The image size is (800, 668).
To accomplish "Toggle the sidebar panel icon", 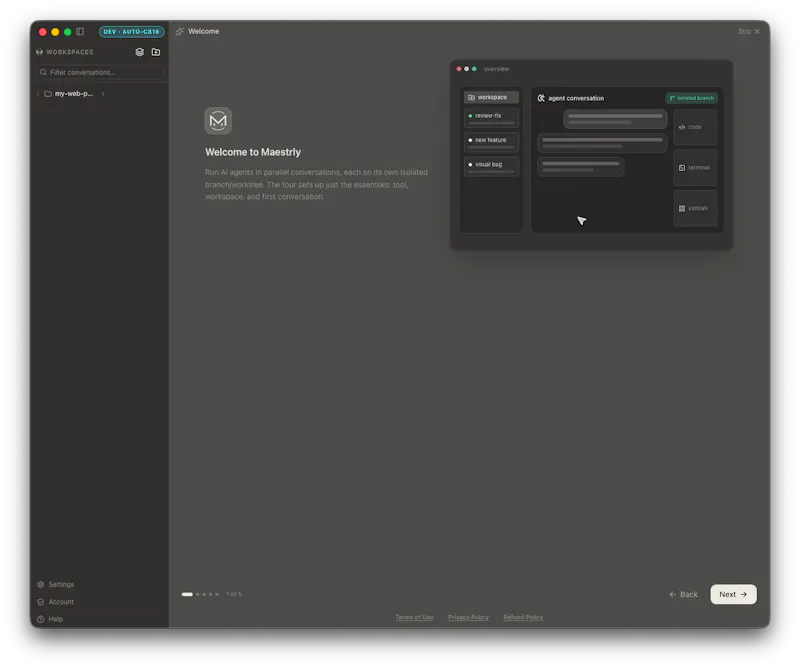I will pos(80,32).
